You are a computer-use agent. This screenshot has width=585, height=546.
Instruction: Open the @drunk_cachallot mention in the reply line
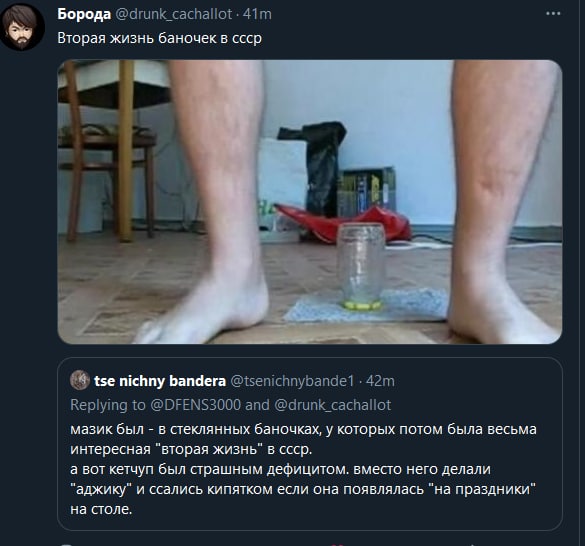[x=332, y=405]
